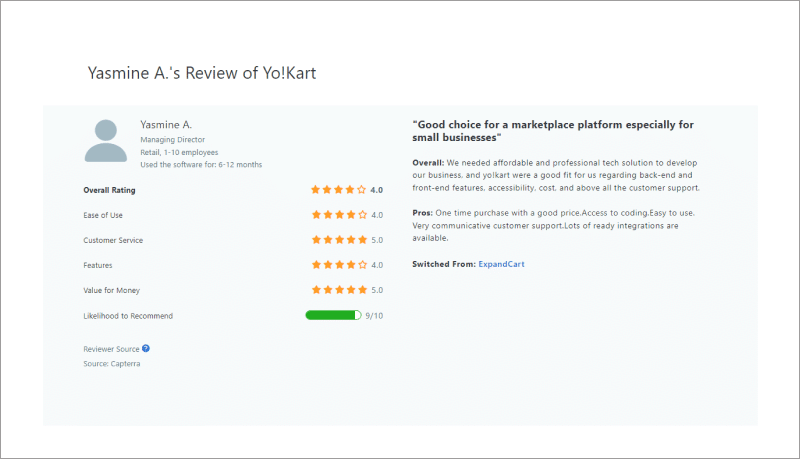Click the Reviewer Source label
Image resolution: width=800 pixels, height=459 pixels.
click(x=111, y=349)
